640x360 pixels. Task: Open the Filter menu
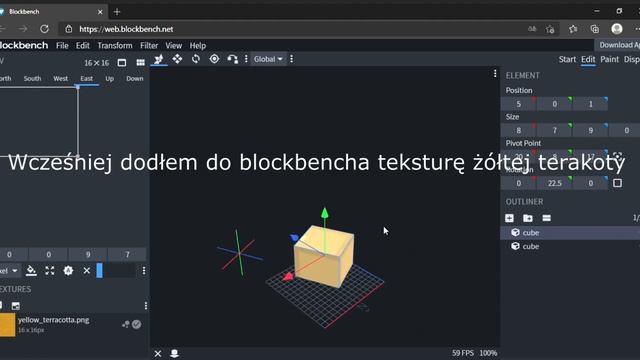coord(149,45)
